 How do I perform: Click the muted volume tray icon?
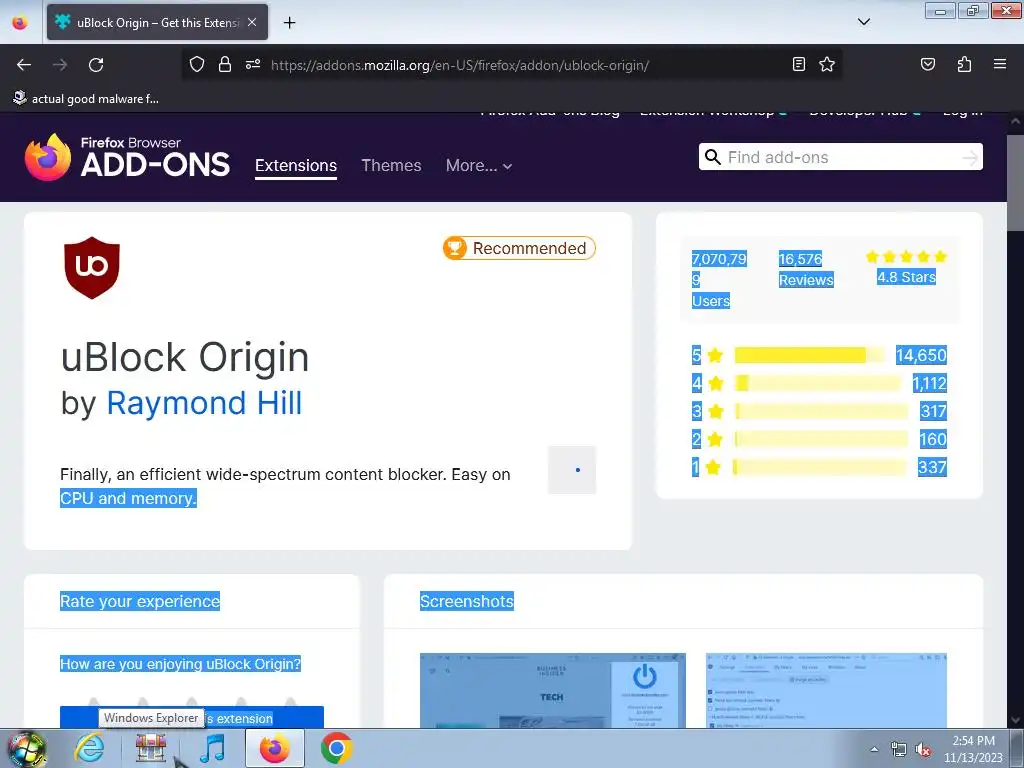click(x=923, y=750)
